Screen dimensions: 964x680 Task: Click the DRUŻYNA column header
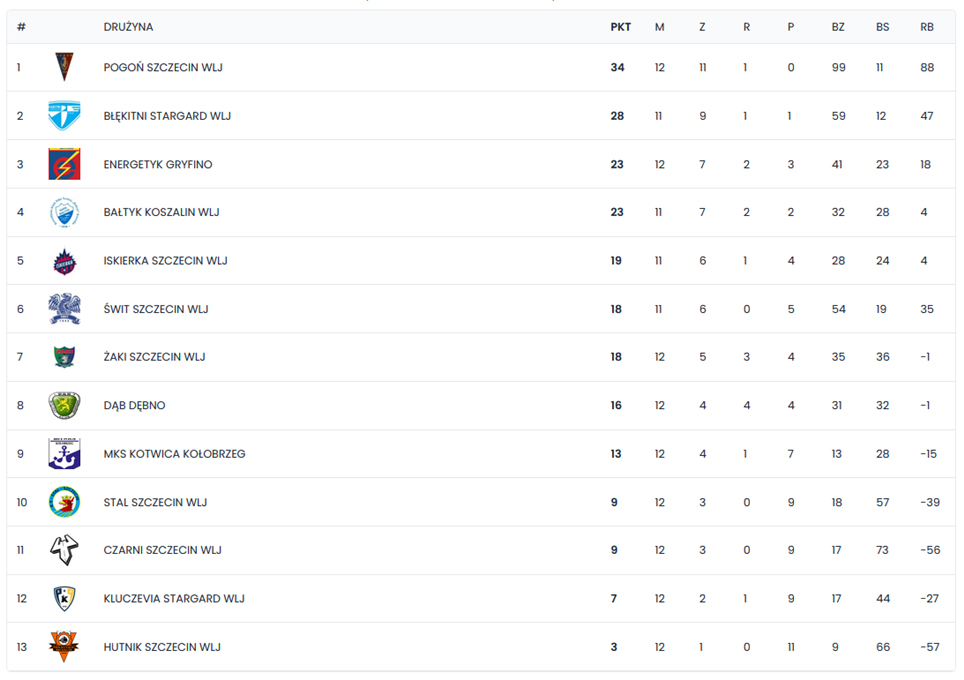click(128, 27)
